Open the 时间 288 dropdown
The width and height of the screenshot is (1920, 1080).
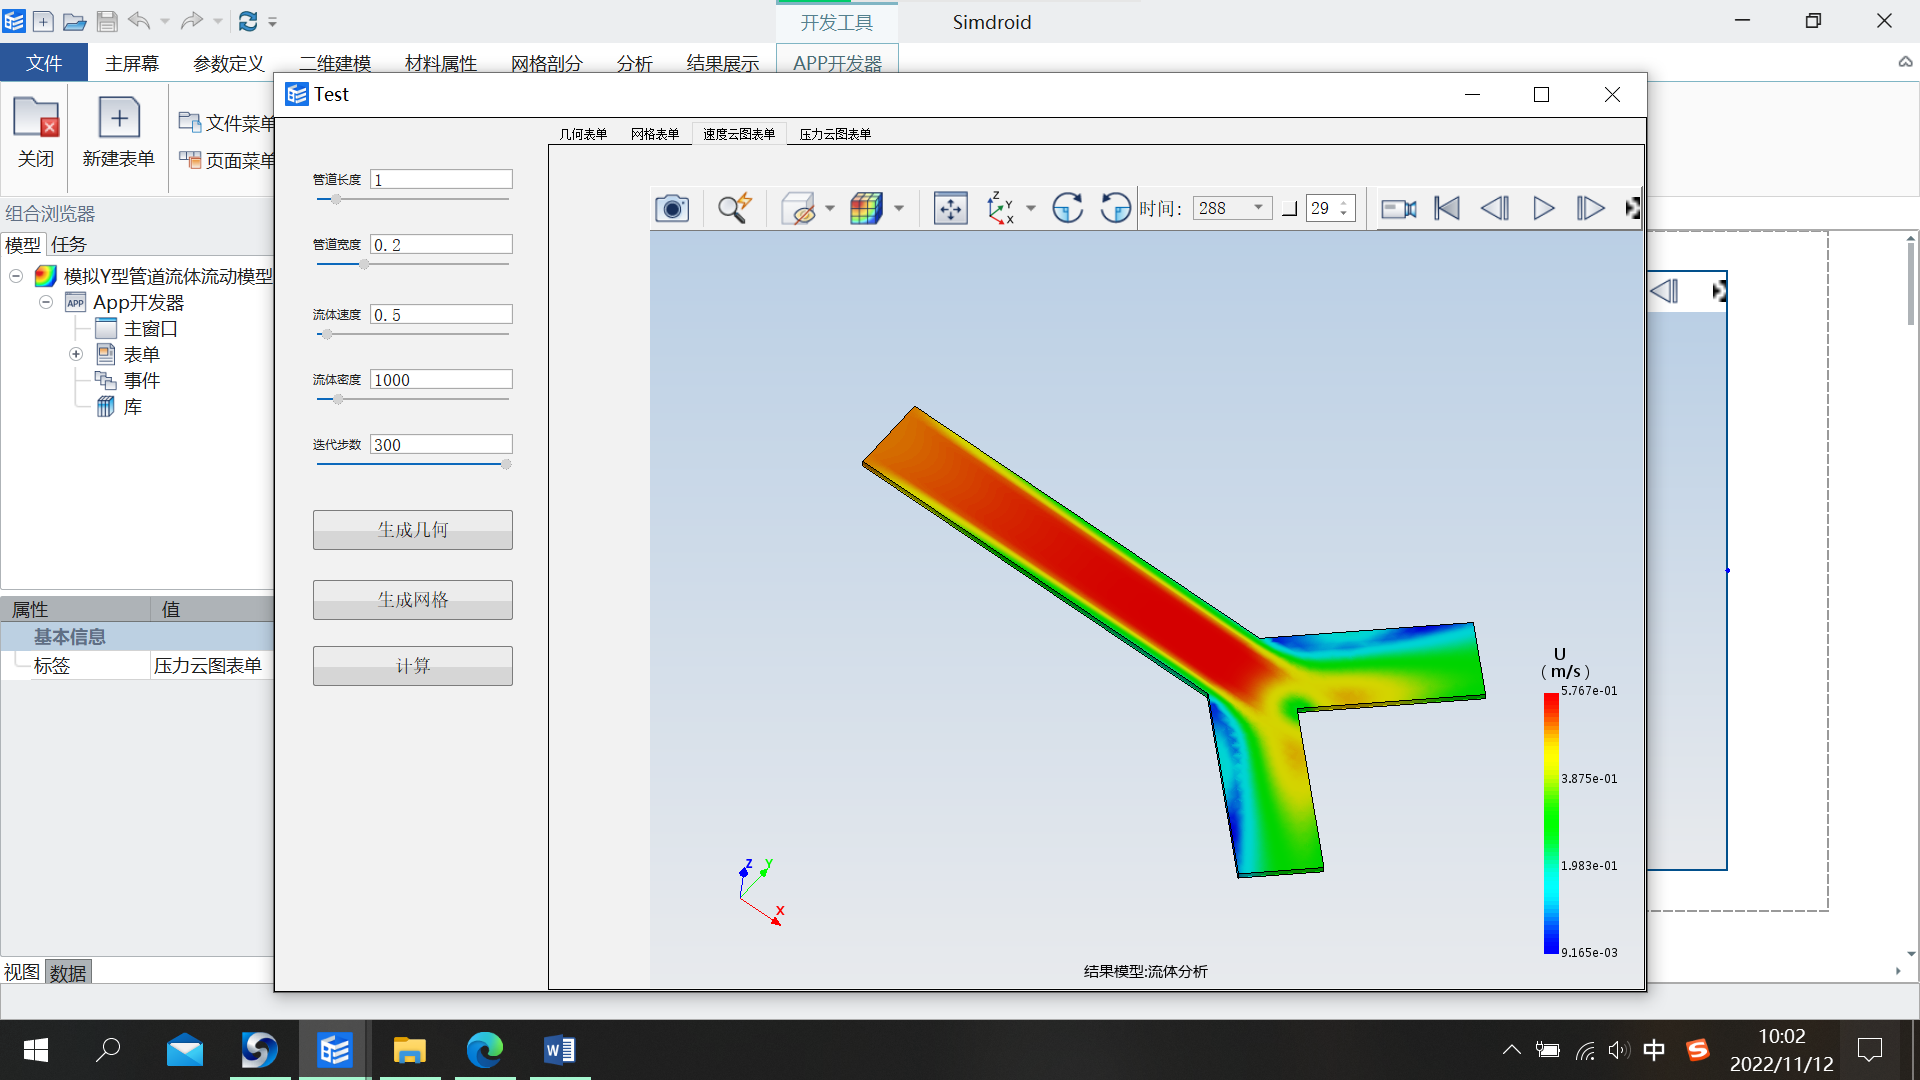tap(1258, 208)
